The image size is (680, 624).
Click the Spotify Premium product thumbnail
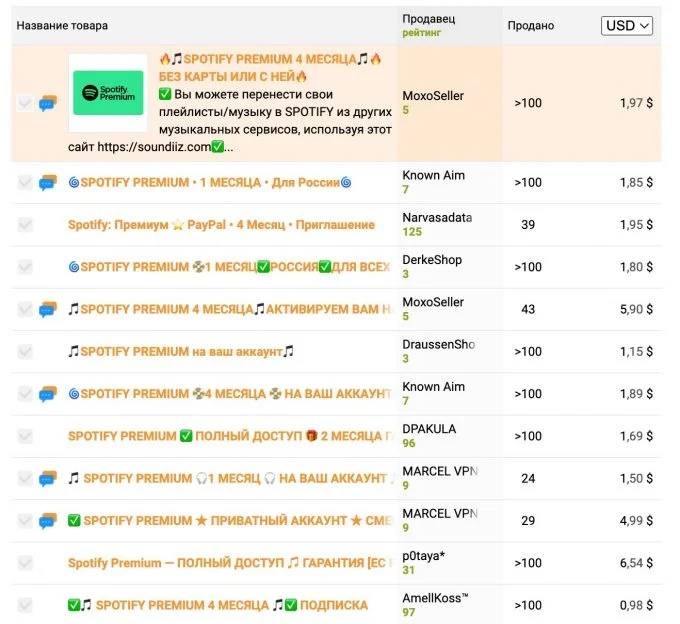(x=108, y=93)
